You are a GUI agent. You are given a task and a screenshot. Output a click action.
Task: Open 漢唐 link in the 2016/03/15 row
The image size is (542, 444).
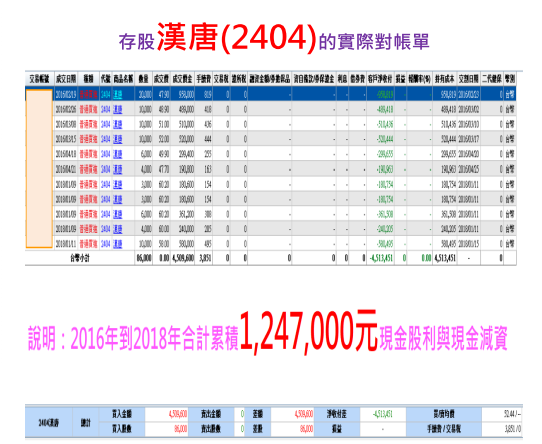point(118,139)
